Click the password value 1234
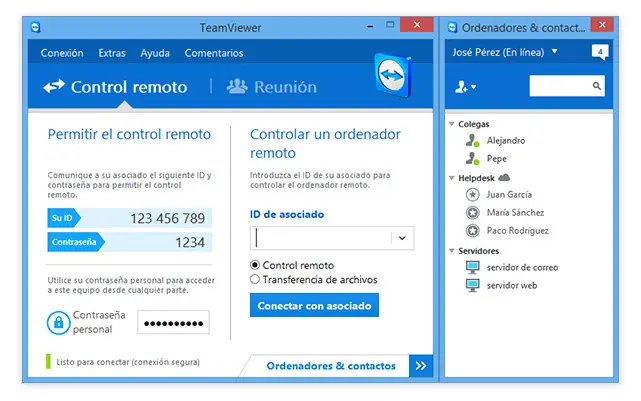The height and width of the screenshot is (401, 641). coord(190,242)
